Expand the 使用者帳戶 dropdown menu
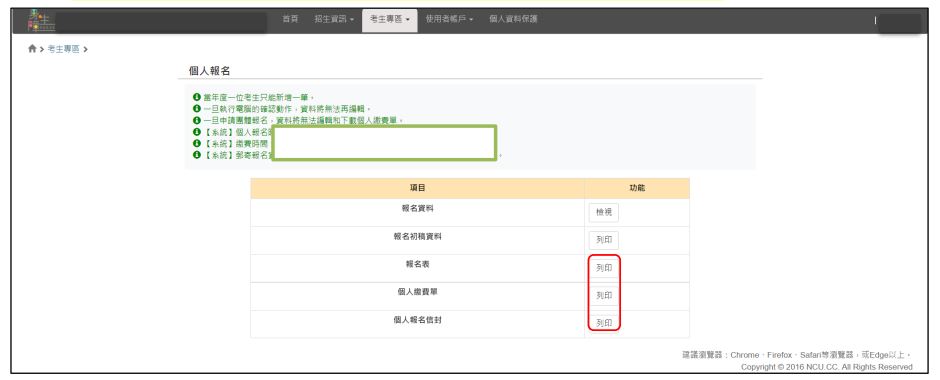The height and width of the screenshot is (380, 940). [449, 19]
